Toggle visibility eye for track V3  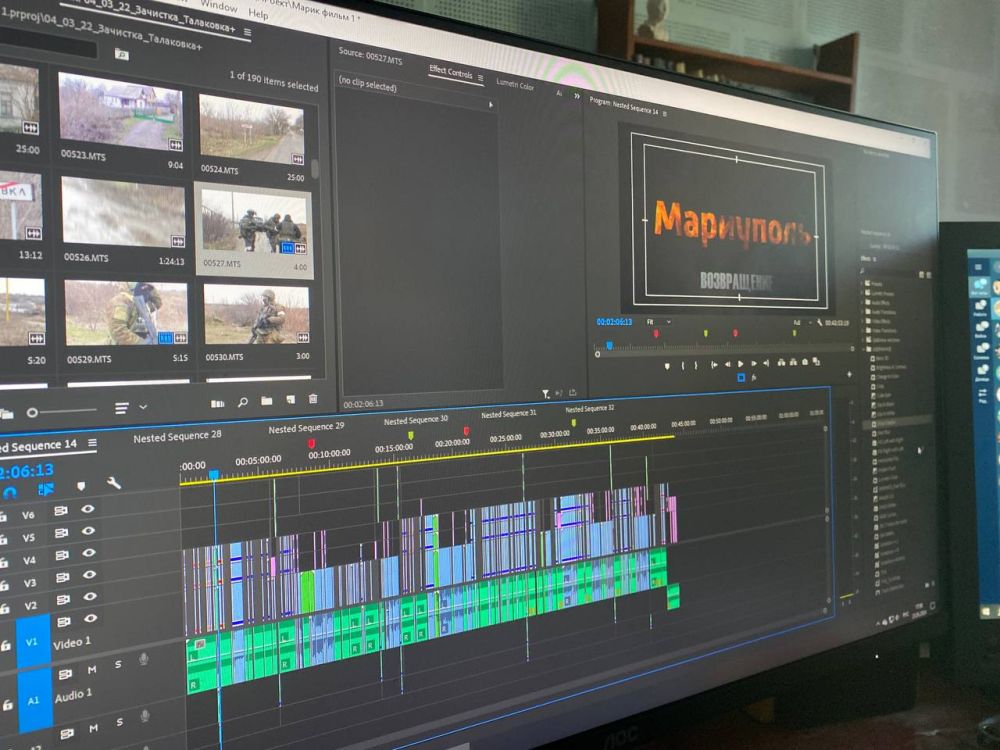click(88, 576)
